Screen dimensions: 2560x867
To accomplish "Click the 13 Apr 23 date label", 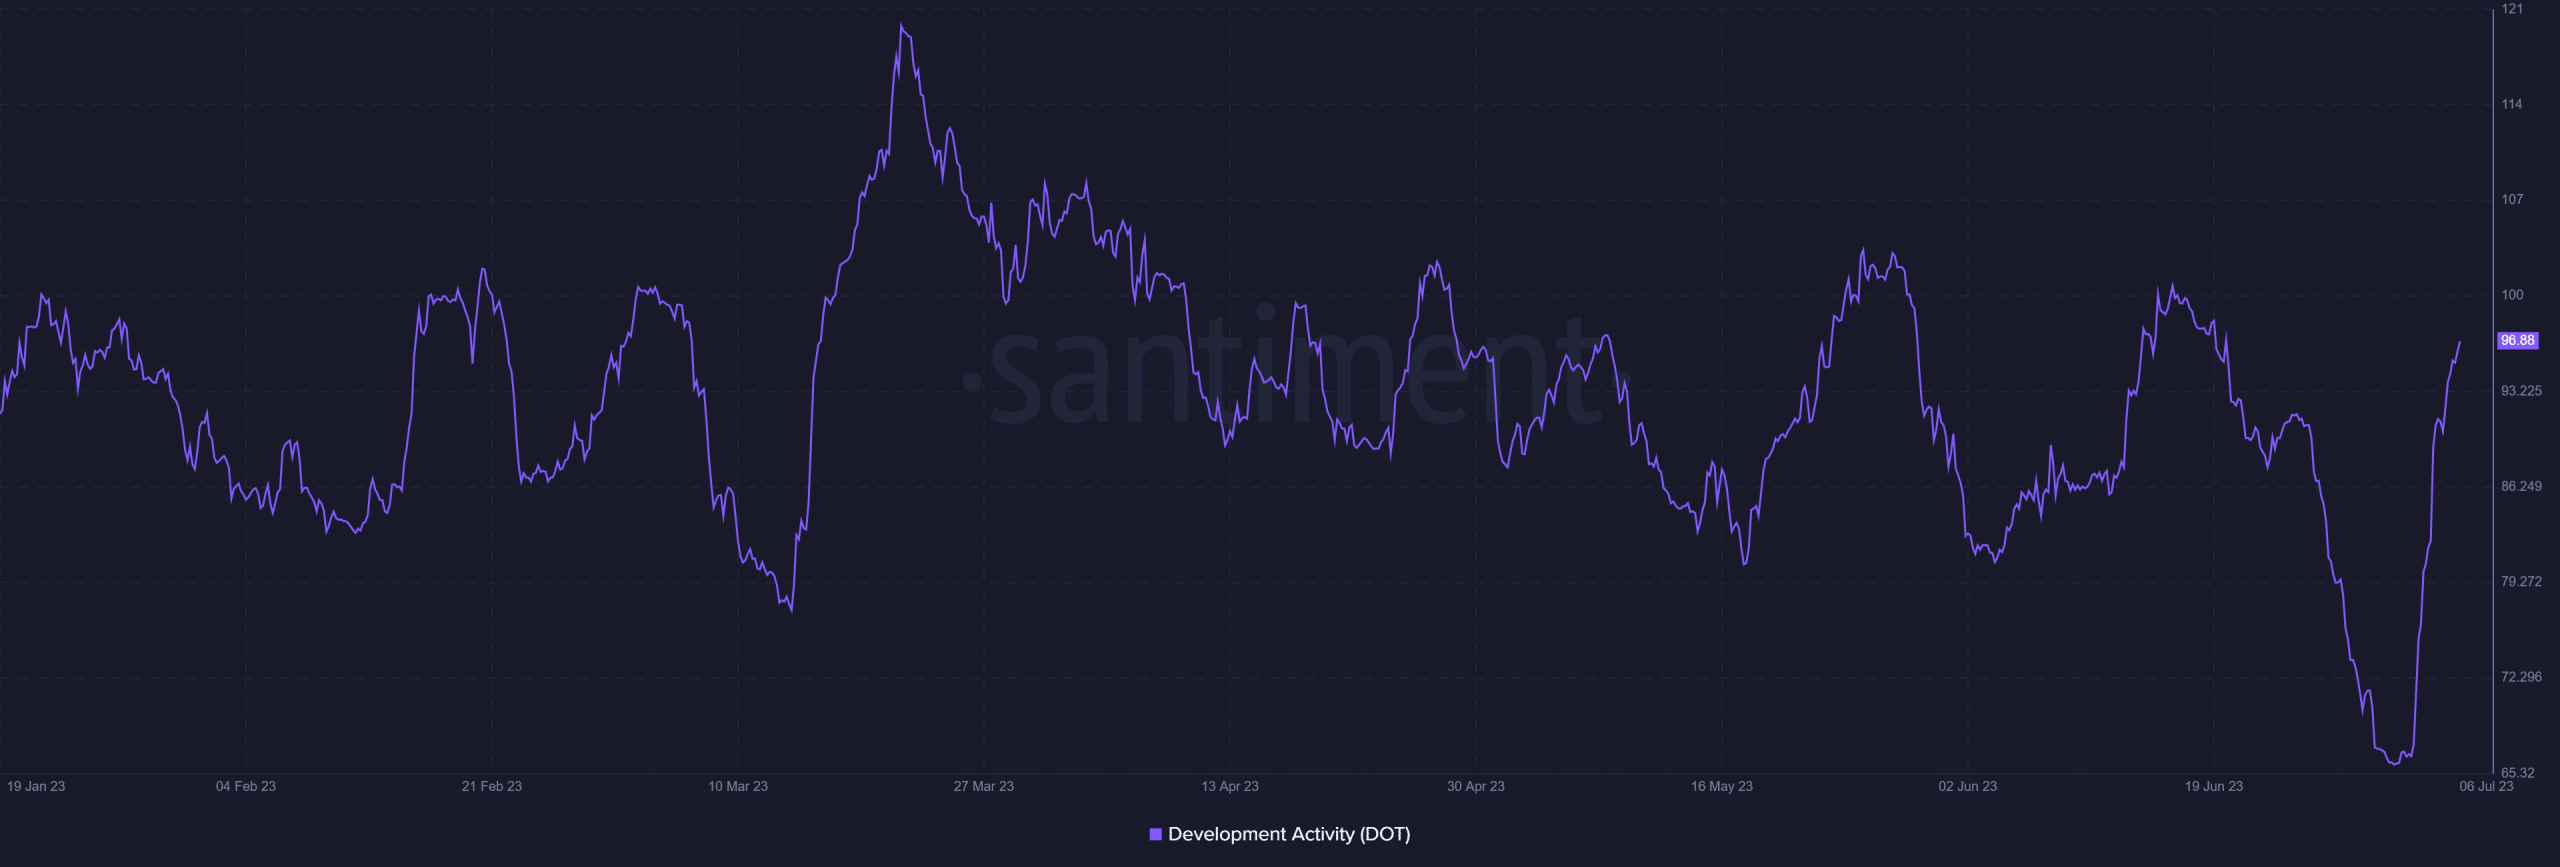I will (1230, 786).
